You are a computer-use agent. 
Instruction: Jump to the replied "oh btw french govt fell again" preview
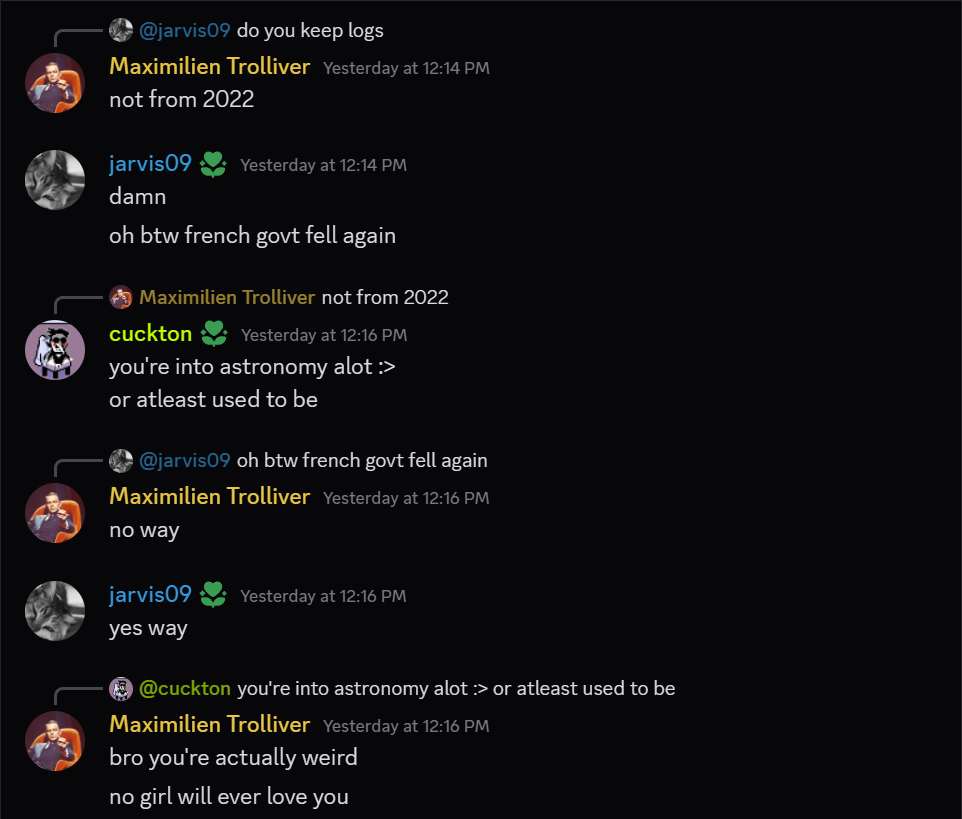(362, 461)
